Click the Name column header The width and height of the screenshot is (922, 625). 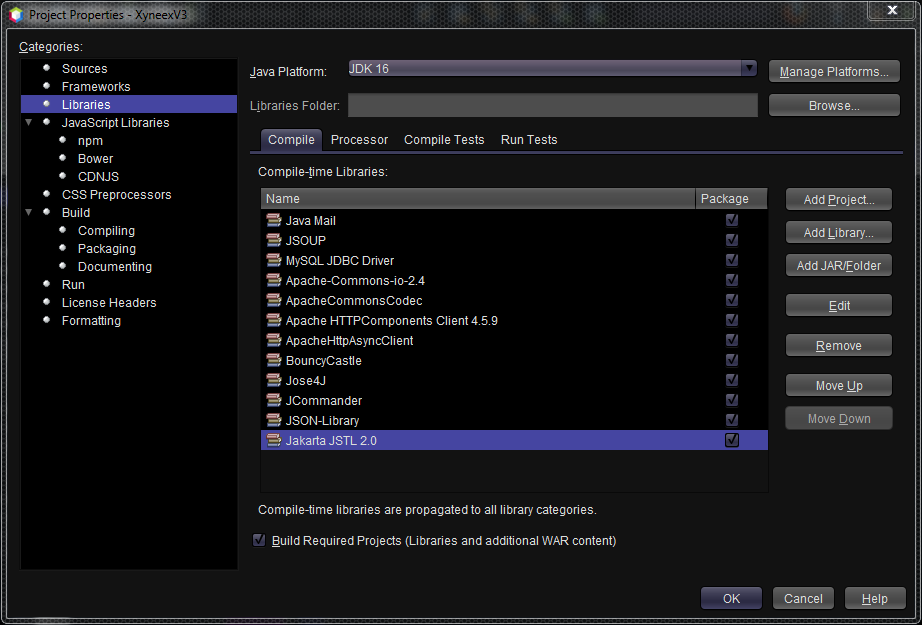tap(478, 199)
